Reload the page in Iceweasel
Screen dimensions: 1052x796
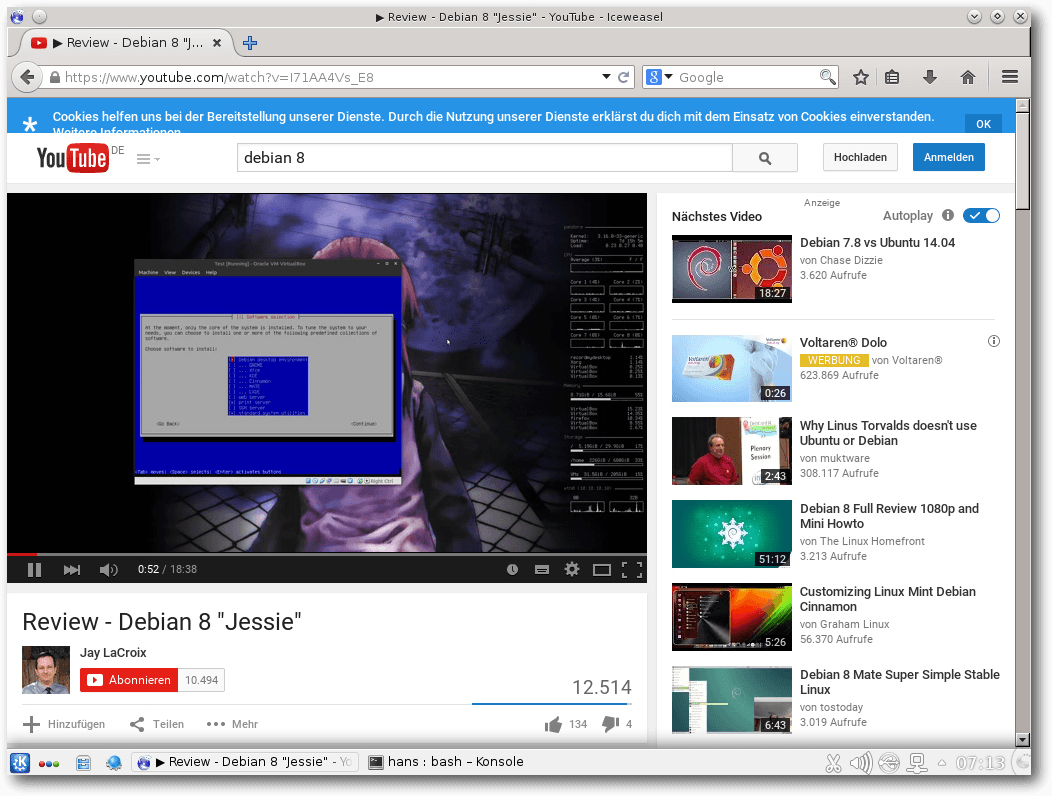point(623,77)
